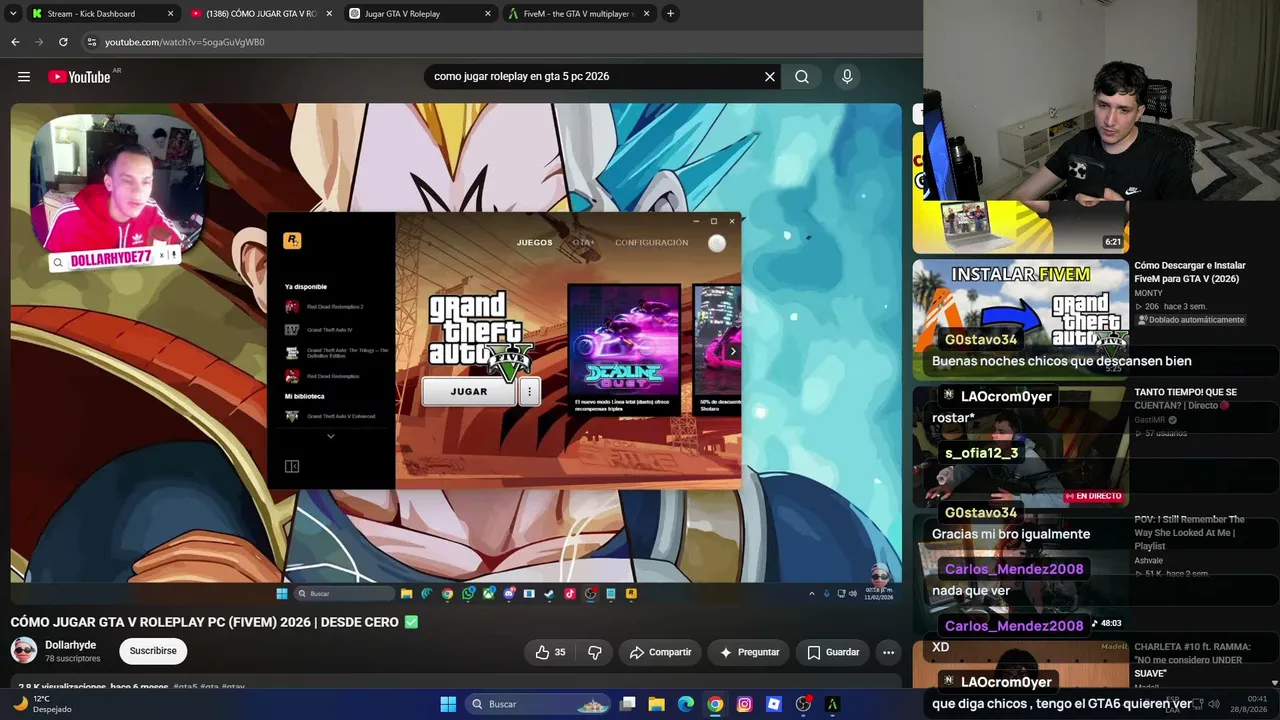This screenshot has width=1280, height=720.
Task: Select CONFIGURACIÓN in Rockstar launcher
Action: click(651, 243)
